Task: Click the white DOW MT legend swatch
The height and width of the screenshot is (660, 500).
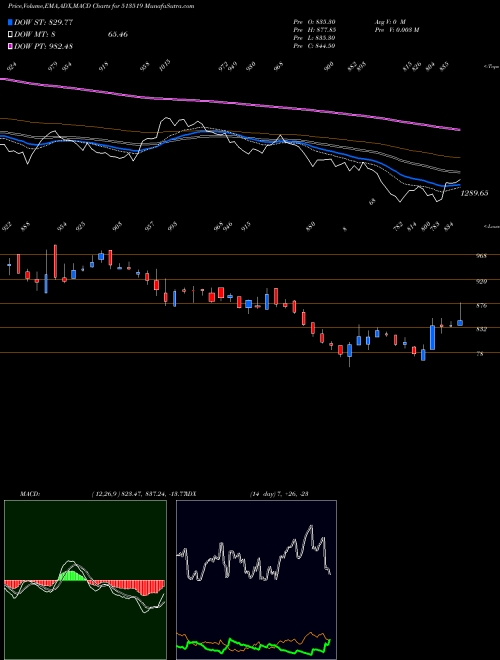Action: pos(10,34)
